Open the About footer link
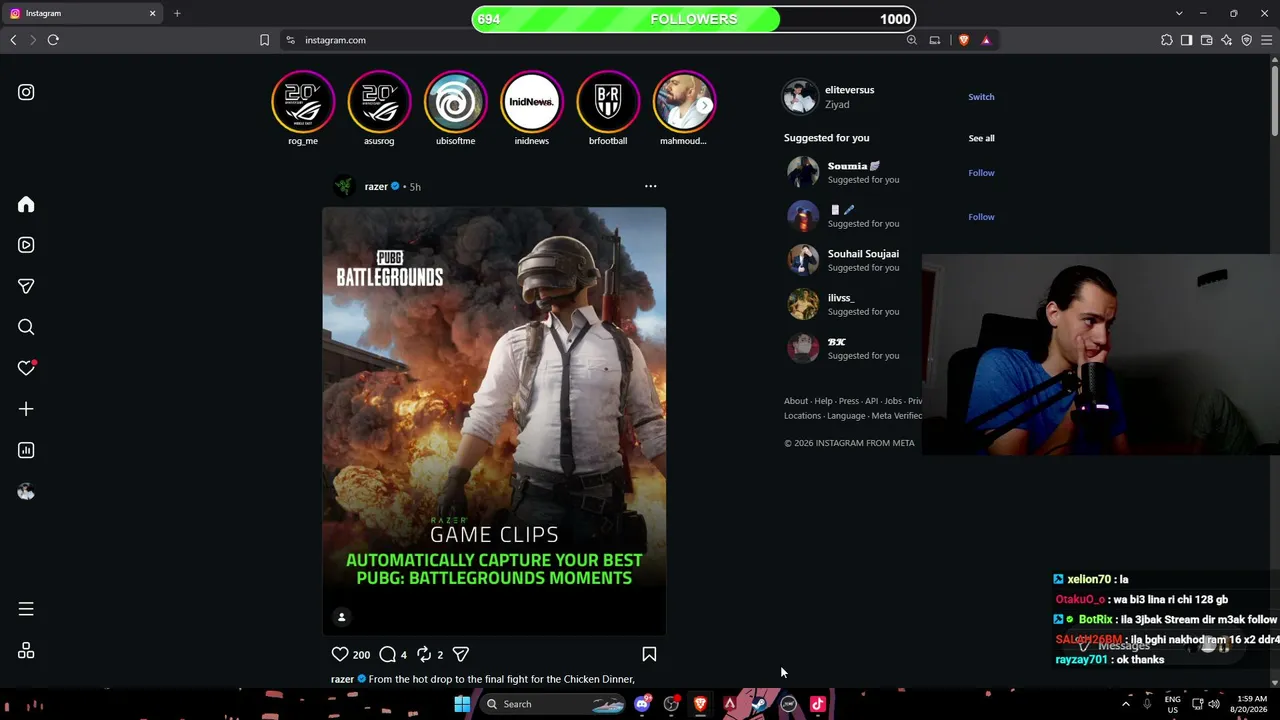1280x720 pixels. coord(796,401)
